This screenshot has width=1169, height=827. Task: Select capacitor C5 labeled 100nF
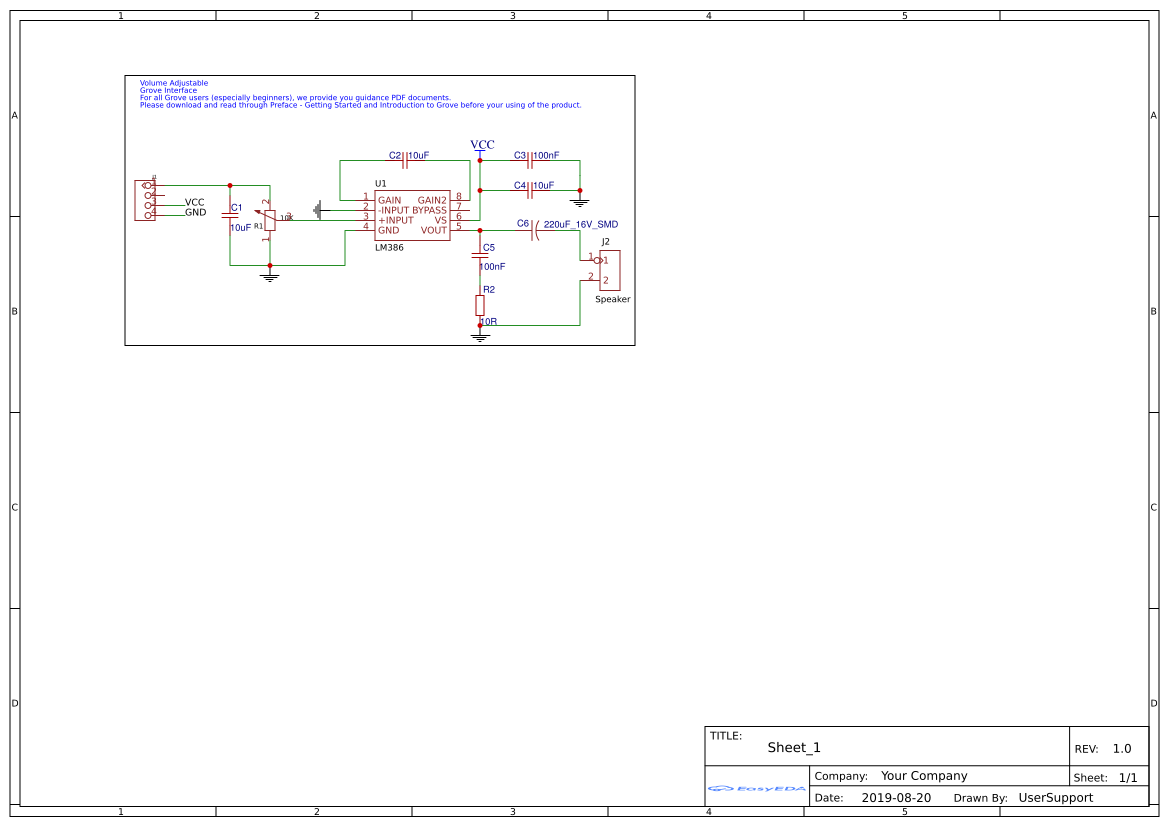[x=480, y=254]
